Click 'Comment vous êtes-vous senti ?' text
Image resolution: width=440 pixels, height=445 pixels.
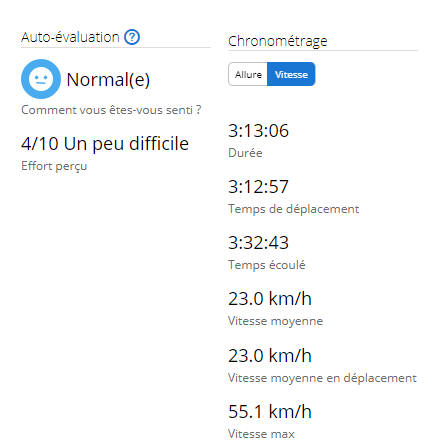click(x=111, y=110)
